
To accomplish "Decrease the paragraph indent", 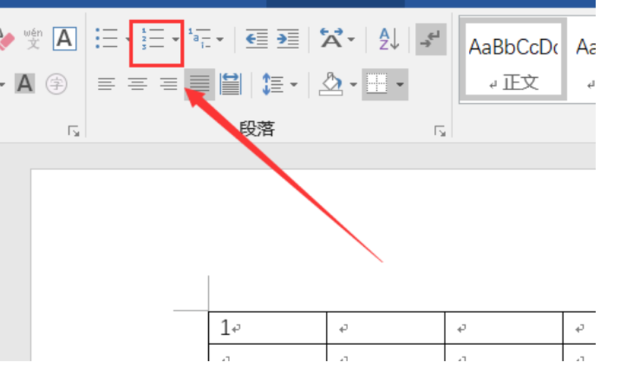I will (257, 39).
